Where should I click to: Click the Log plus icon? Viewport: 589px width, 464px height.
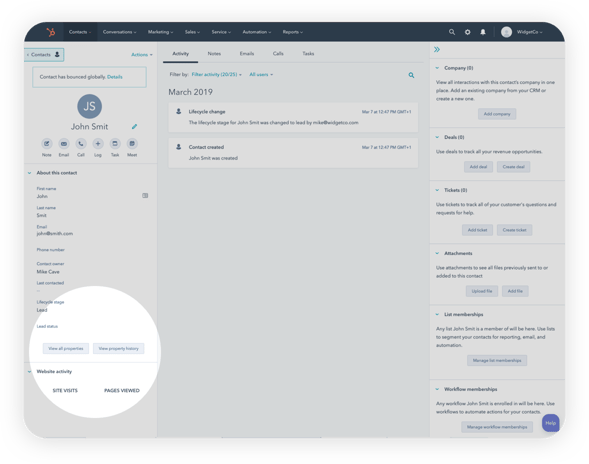98,144
